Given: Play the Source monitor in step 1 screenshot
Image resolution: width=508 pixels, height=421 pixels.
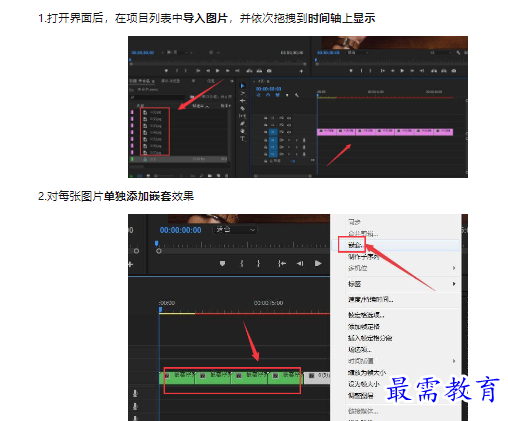Looking at the screenshot, I should point(217,71).
